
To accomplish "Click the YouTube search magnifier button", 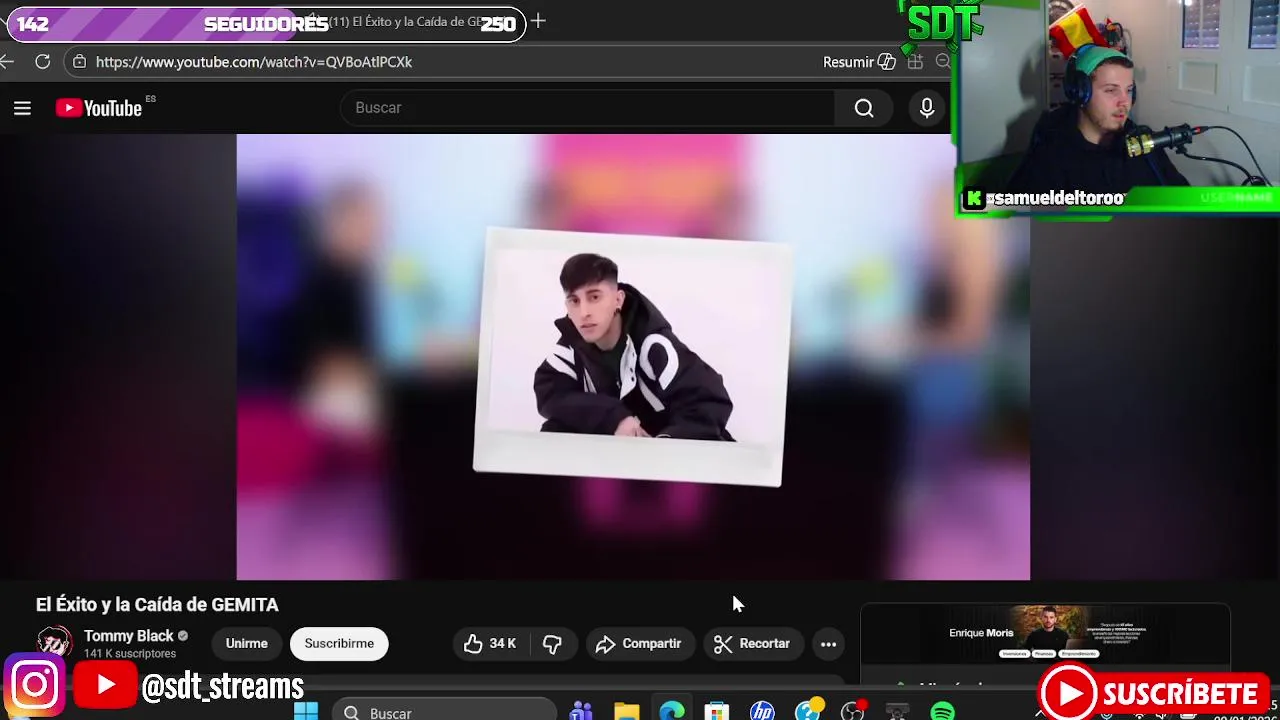I will coord(864,108).
